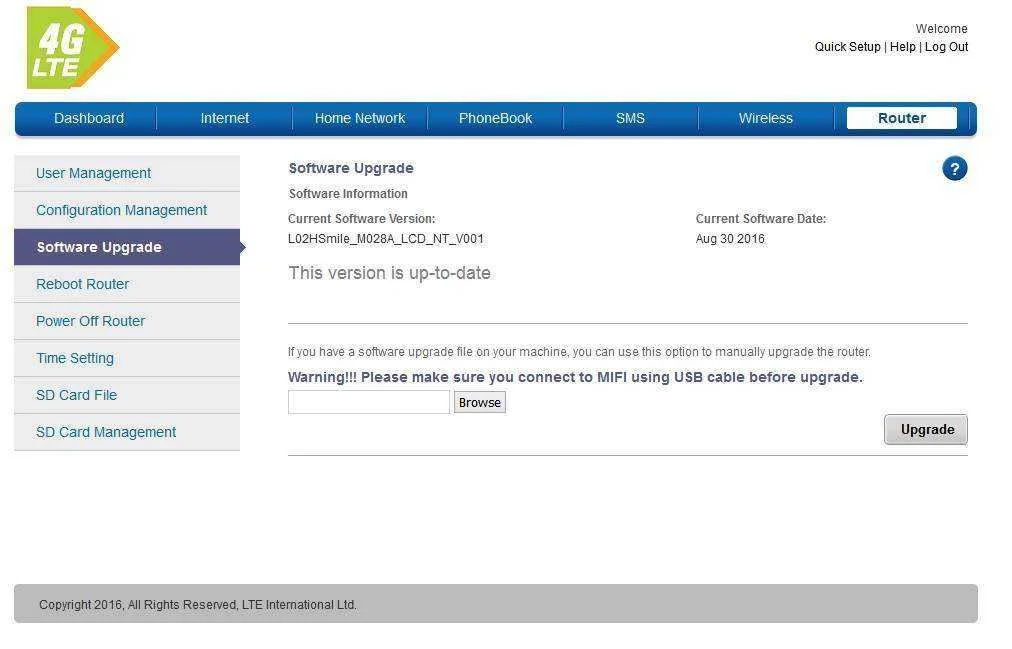Open the Wireless tab
This screenshot has height=649, width=1012.
click(x=765, y=119)
